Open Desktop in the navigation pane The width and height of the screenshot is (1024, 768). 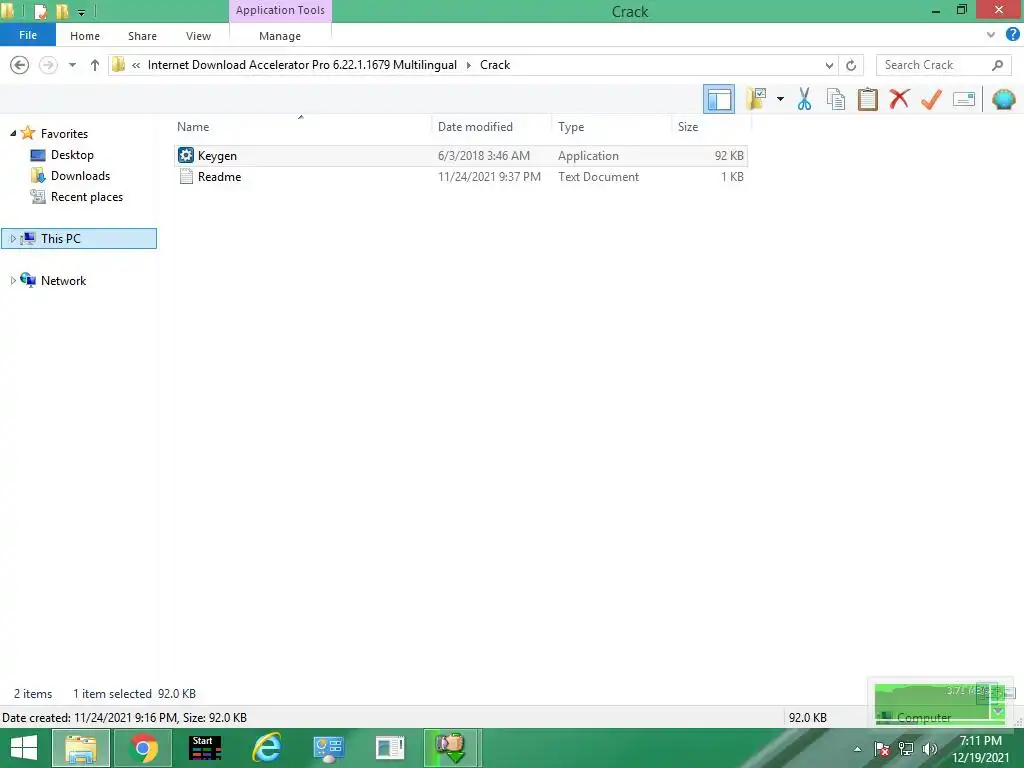72,155
